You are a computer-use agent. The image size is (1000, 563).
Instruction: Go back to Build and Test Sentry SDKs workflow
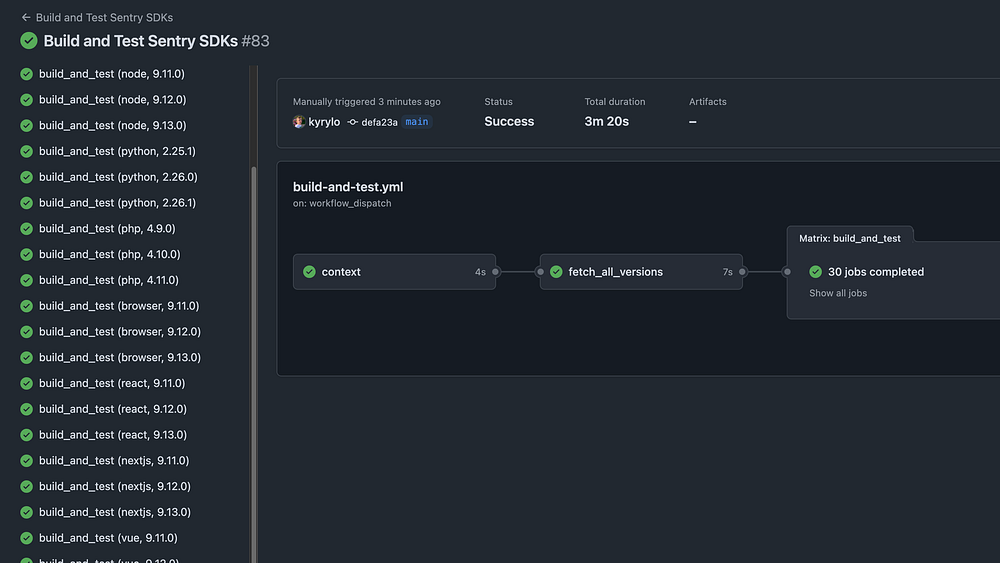click(x=104, y=18)
